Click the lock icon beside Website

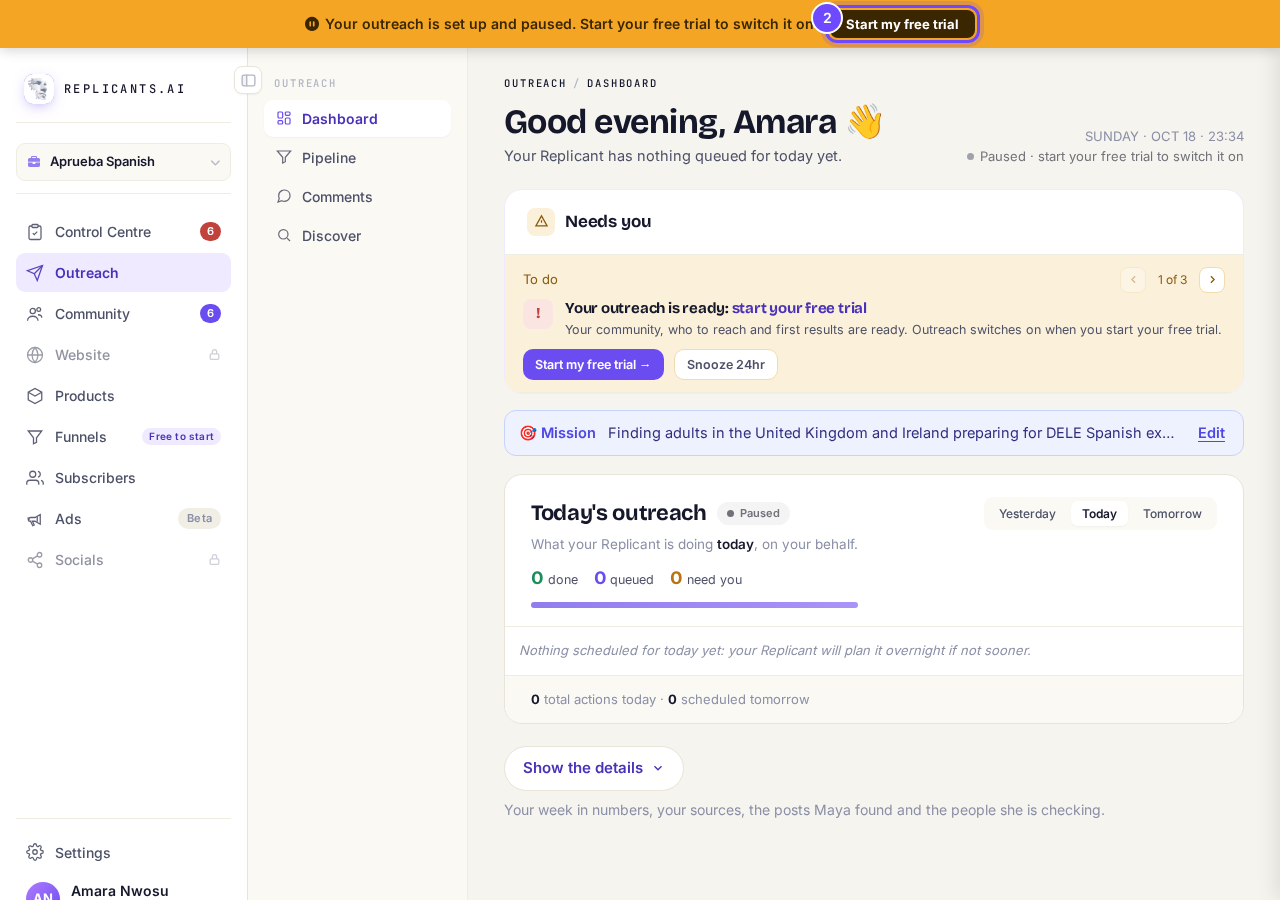(x=214, y=355)
